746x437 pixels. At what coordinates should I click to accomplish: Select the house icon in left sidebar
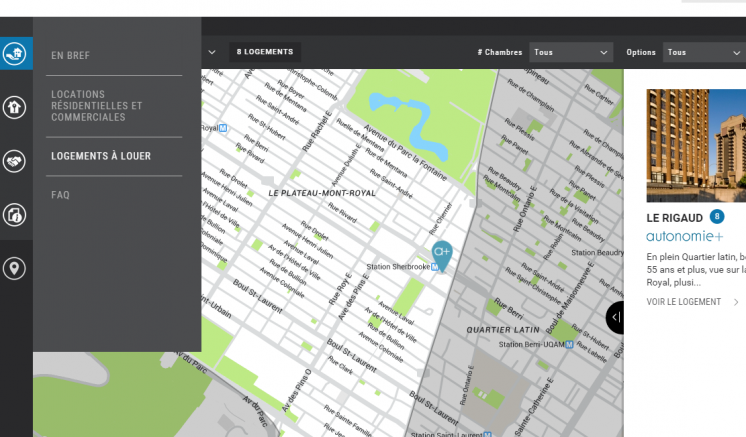tap(15, 106)
